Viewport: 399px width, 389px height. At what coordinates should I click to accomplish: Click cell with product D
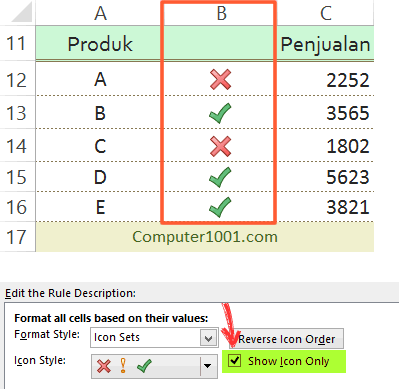click(99, 177)
